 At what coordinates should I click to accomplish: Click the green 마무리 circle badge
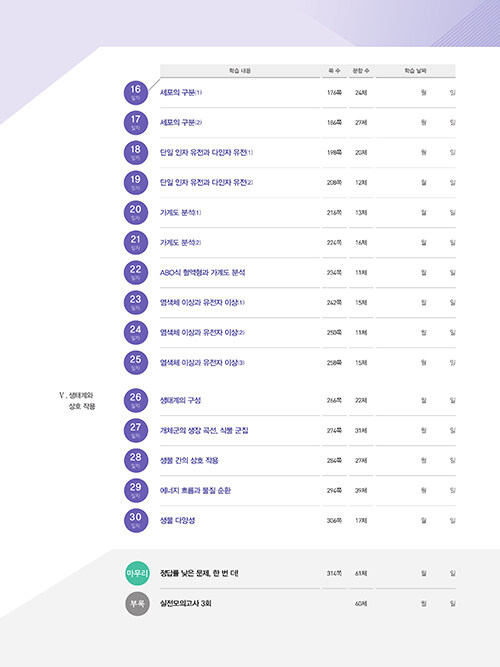pyautogui.click(x=137, y=573)
